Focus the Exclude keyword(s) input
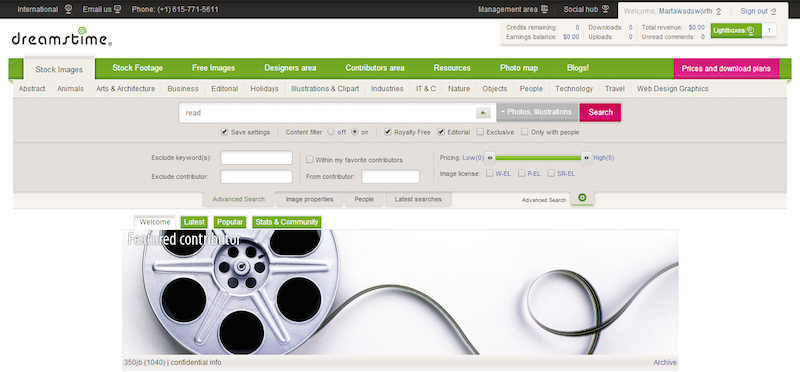Viewport: 800px width, 372px height. 256,158
